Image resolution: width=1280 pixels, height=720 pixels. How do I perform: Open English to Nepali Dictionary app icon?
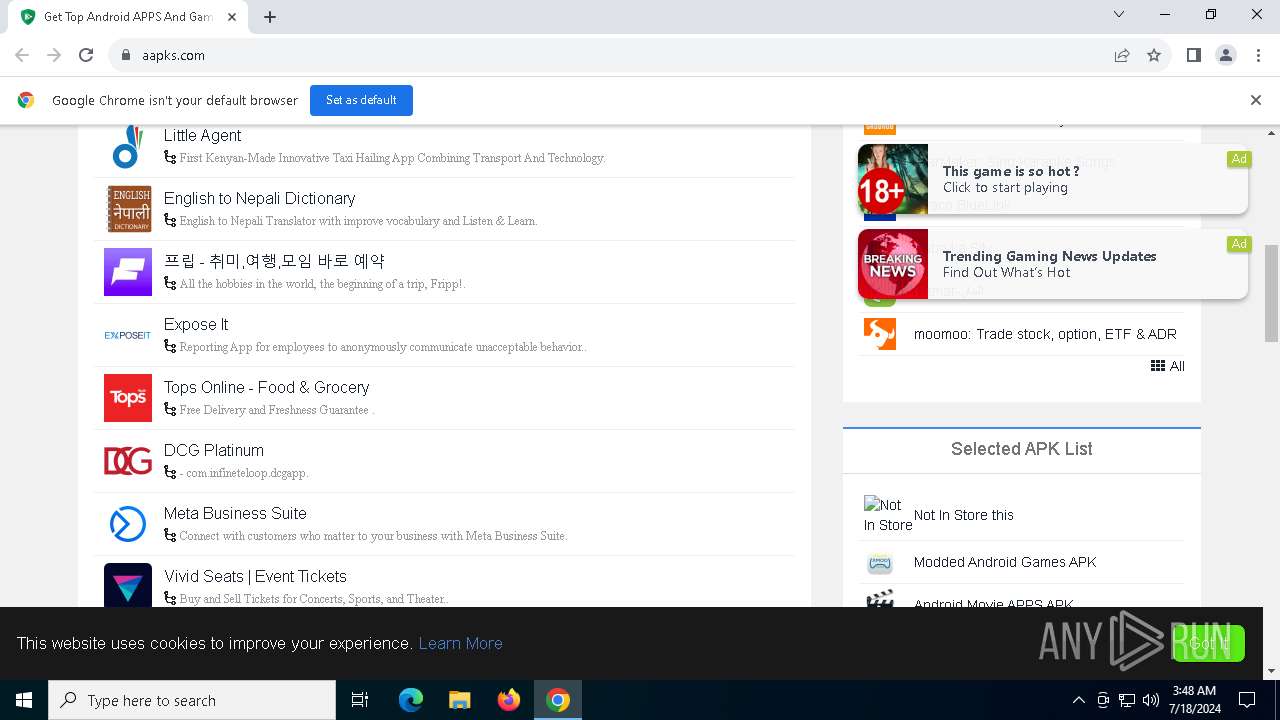pyautogui.click(x=128, y=209)
